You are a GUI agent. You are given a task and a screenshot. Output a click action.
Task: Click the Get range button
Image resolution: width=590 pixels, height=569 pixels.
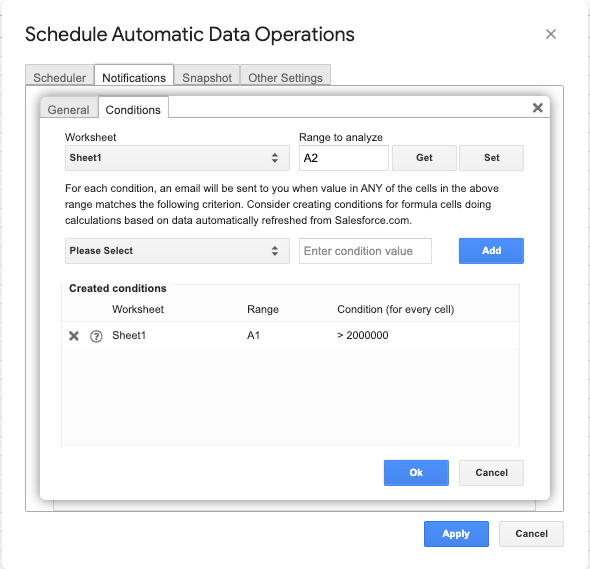tap(424, 158)
